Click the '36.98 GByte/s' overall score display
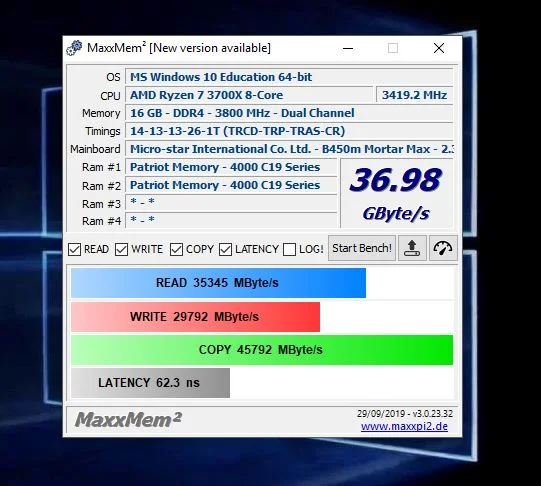The height and width of the screenshot is (486, 541). [x=397, y=194]
